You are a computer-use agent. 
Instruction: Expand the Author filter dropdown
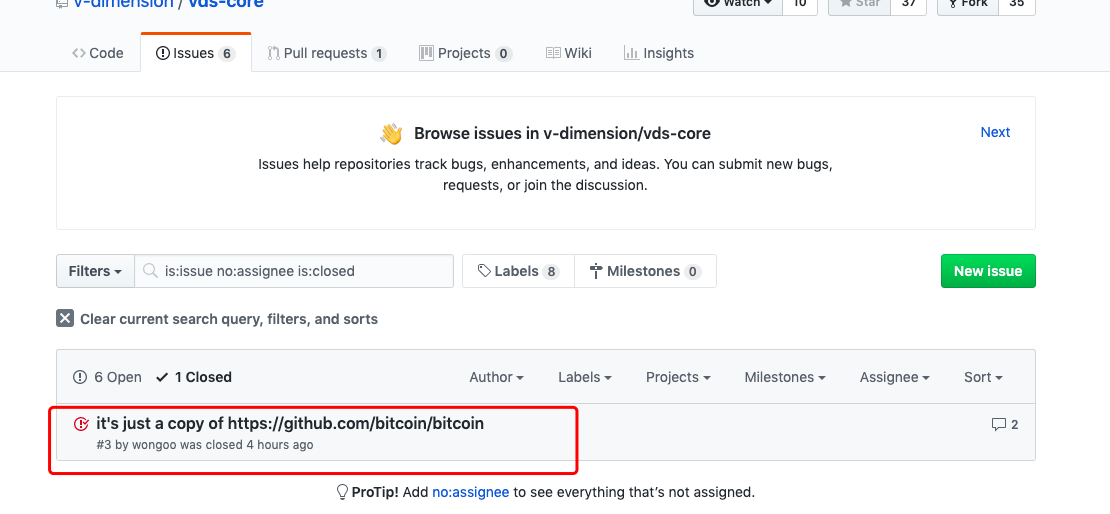pos(496,377)
